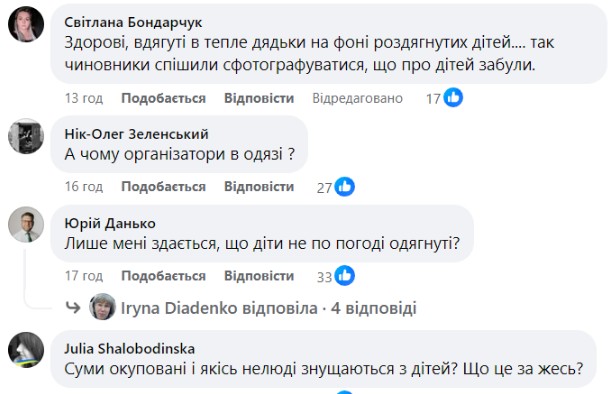Like Юрій Данько's comment with Подобається

click(x=163, y=276)
